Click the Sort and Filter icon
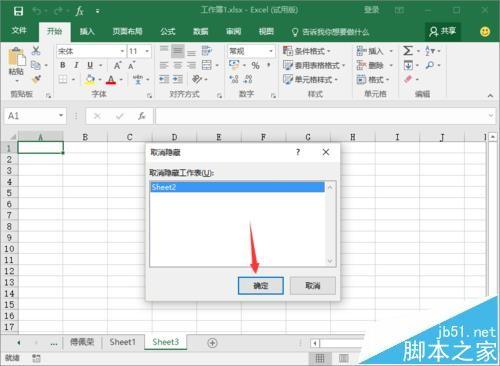500x366 pixels. point(430,51)
